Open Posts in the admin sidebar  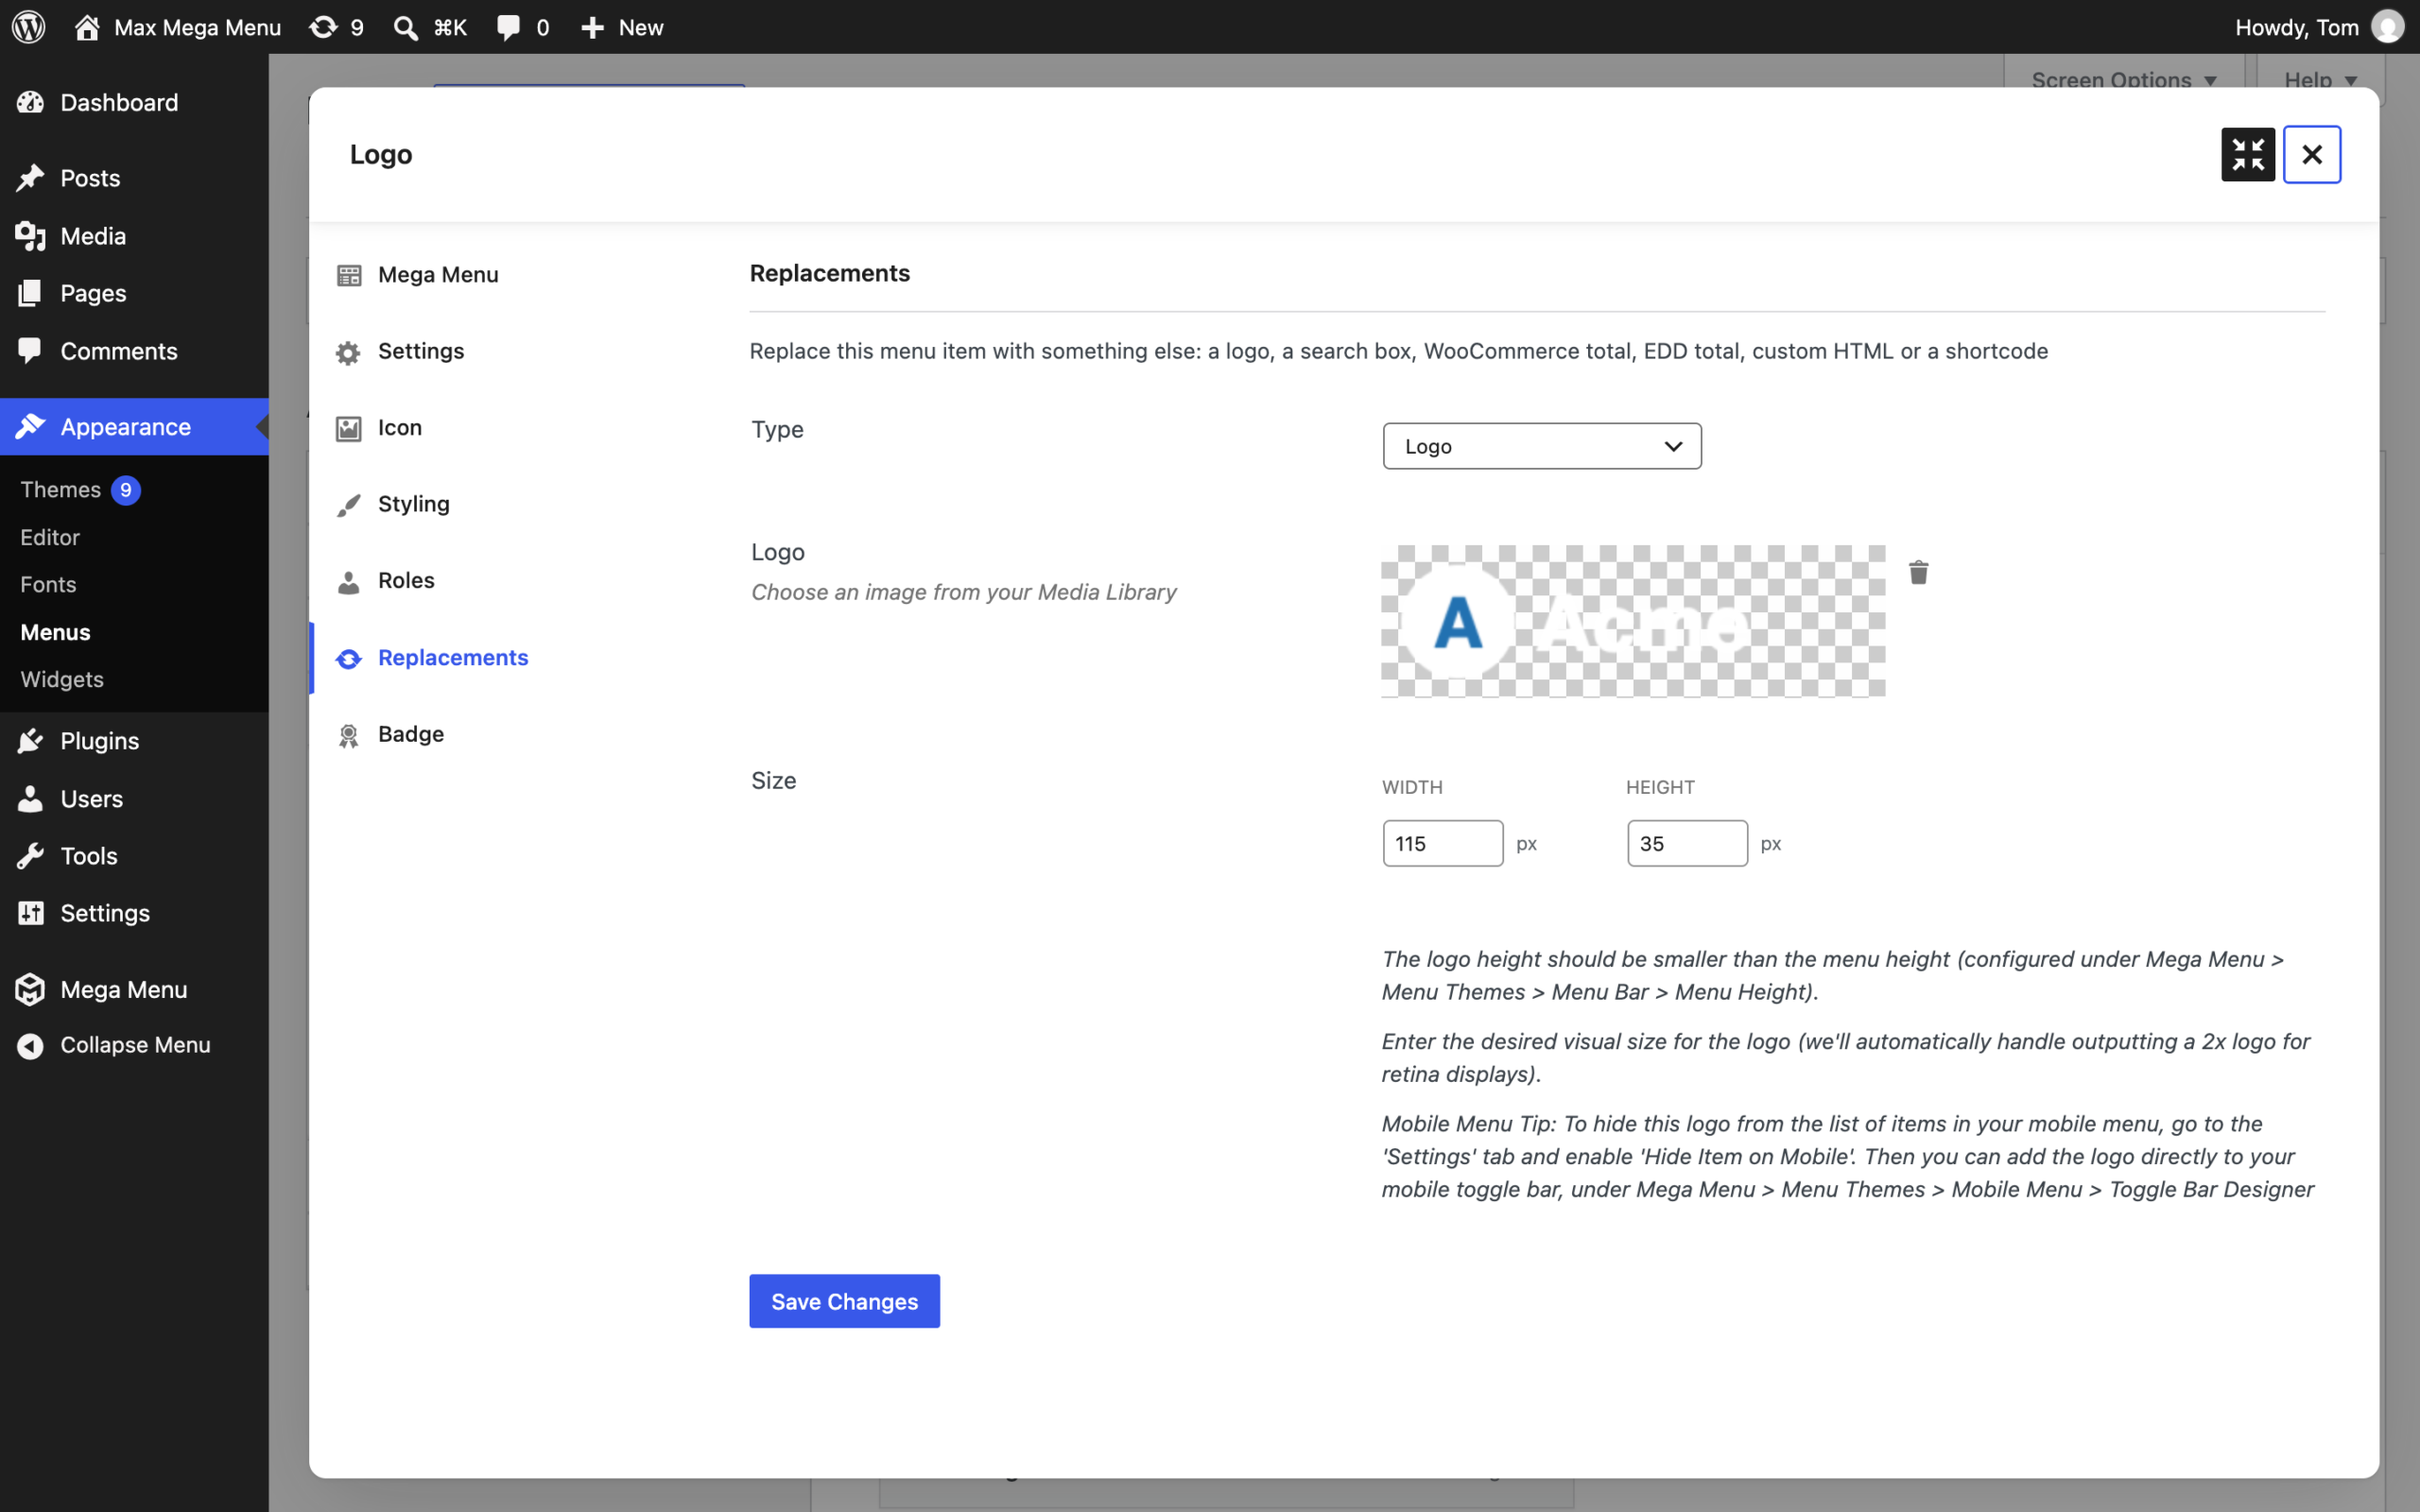tap(134, 178)
